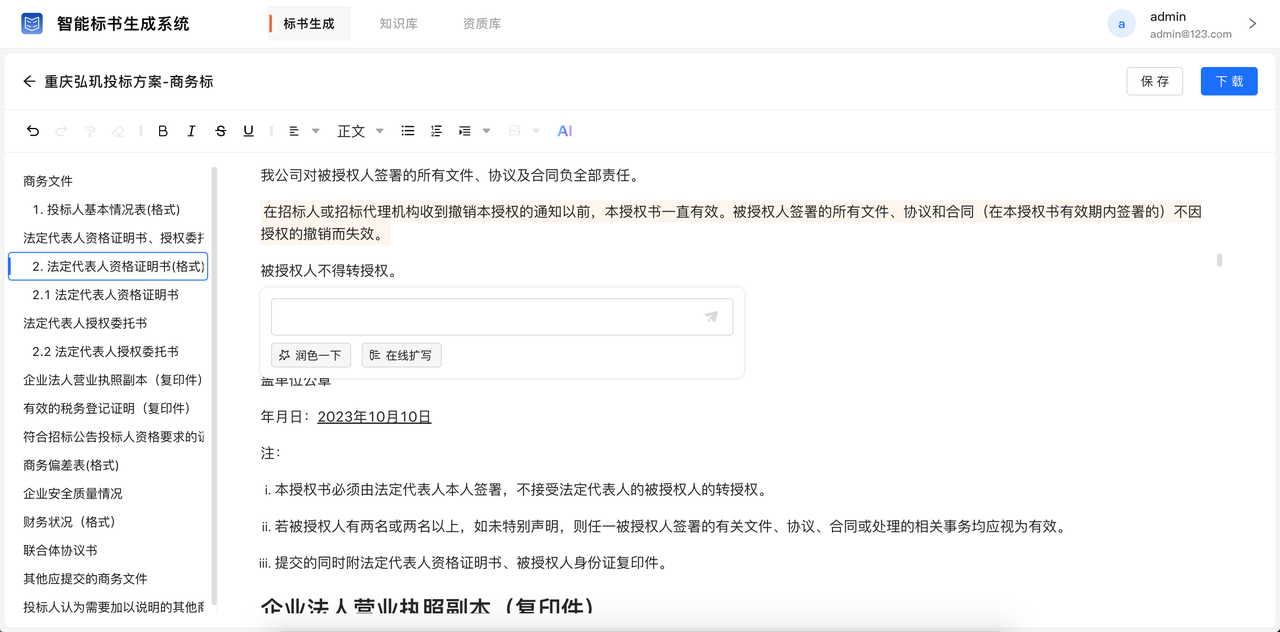
Task: Click the outline panel scrollbar
Action: (x=214, y=387)
